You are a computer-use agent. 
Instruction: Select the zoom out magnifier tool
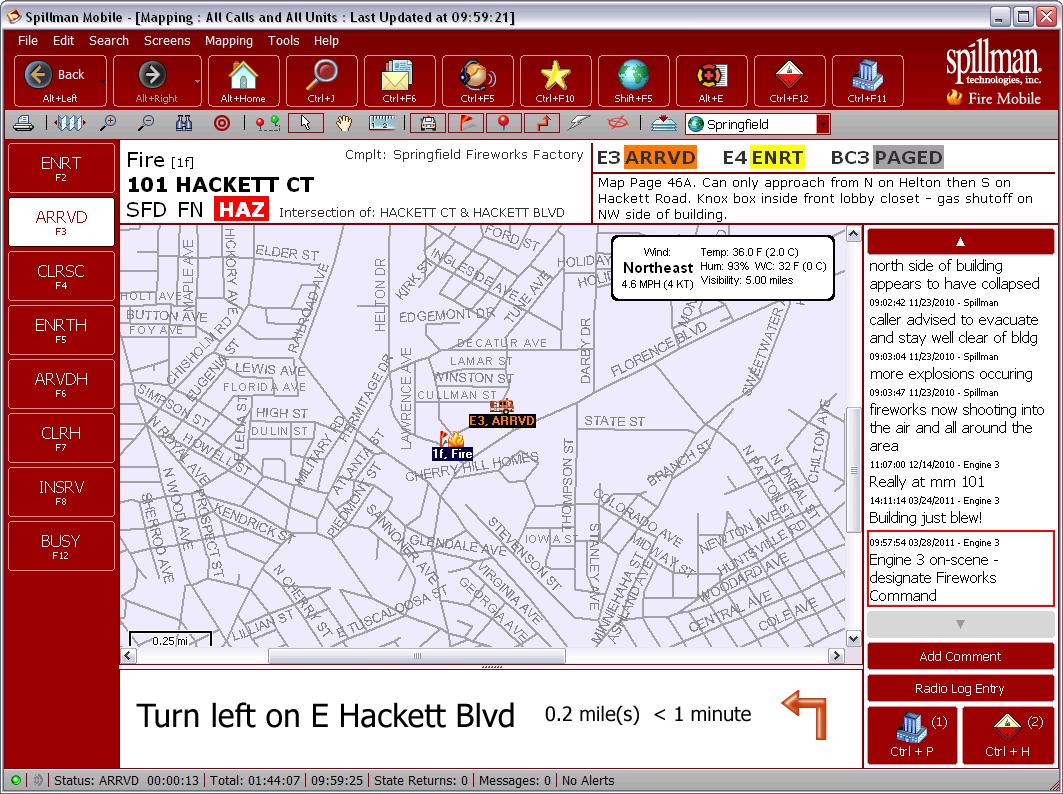coord(146,123)
